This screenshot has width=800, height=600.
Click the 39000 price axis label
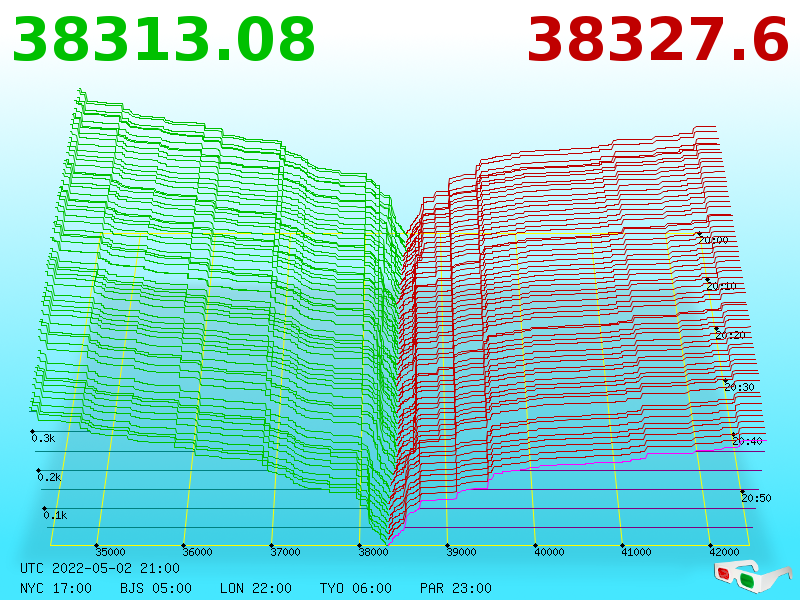(x=461, y=552)
